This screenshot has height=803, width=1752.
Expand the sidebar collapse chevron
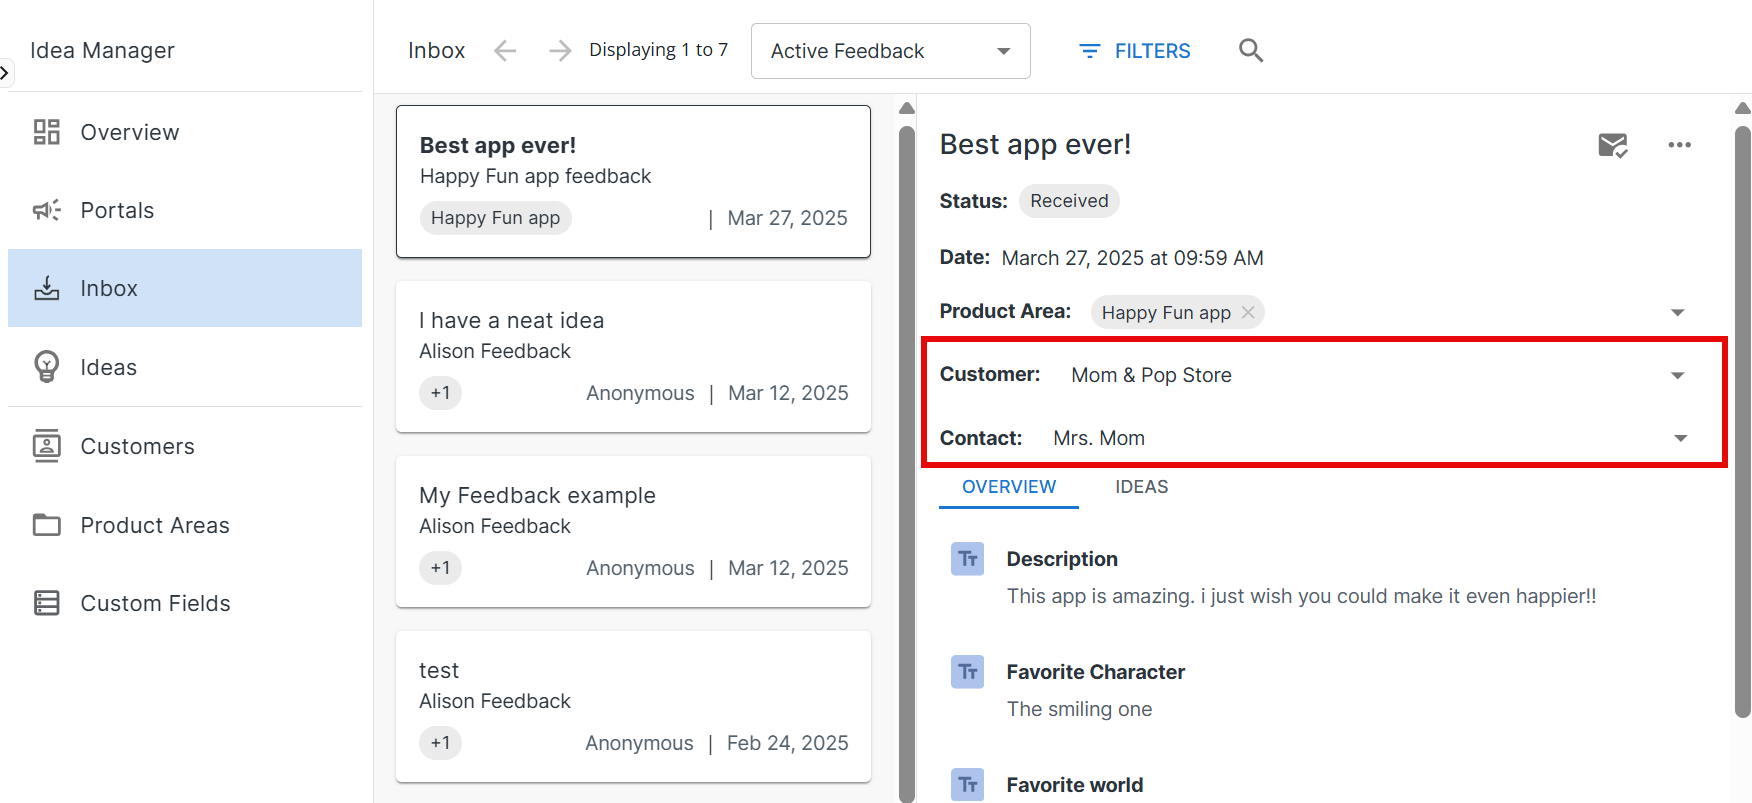point(5,73)
